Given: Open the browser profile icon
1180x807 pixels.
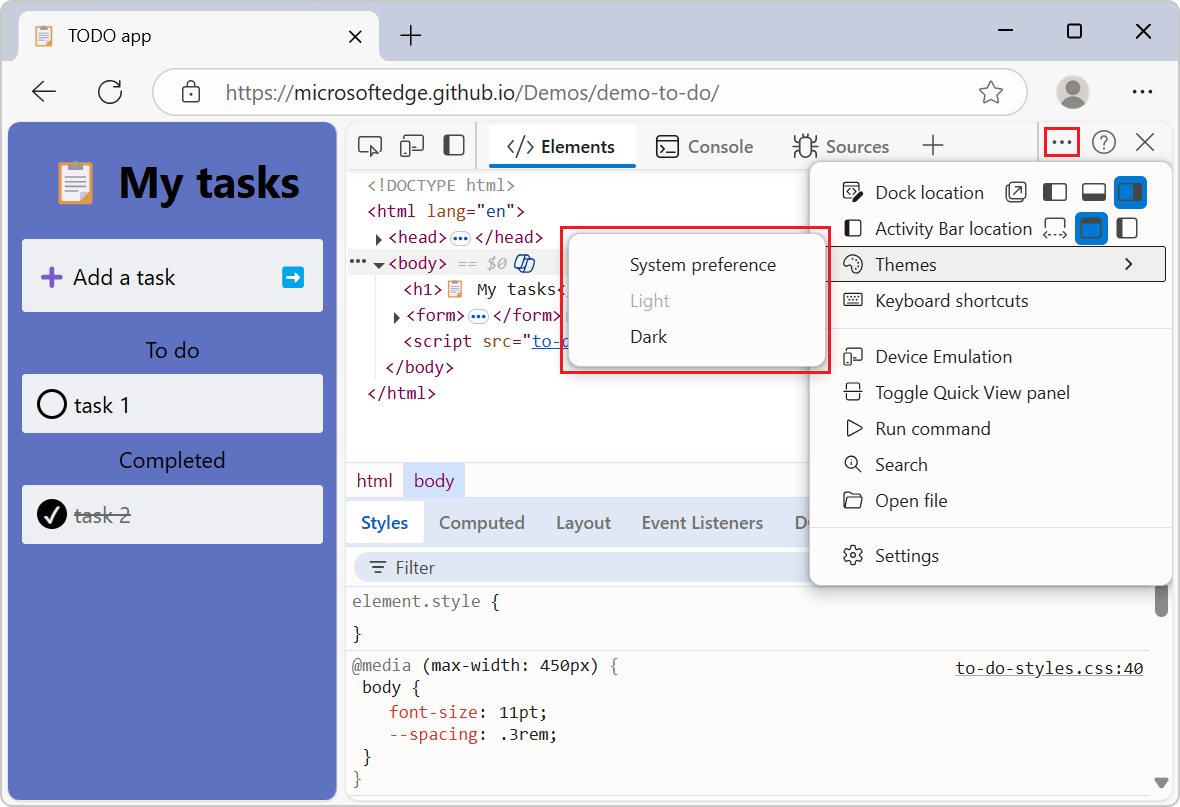Looking at the screenshot, I should [1072, 92].
